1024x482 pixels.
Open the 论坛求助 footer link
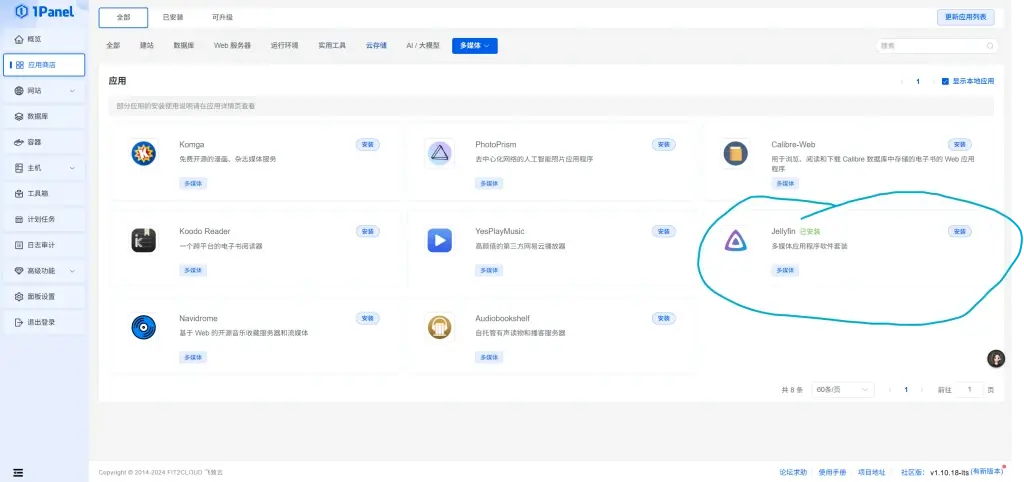point(793,472)
